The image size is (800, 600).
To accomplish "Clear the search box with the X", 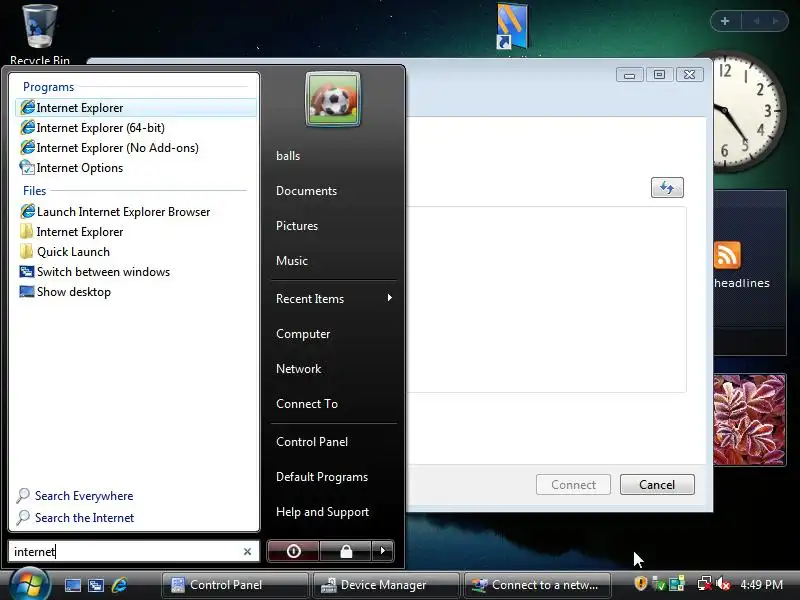I will coord(247,552).
